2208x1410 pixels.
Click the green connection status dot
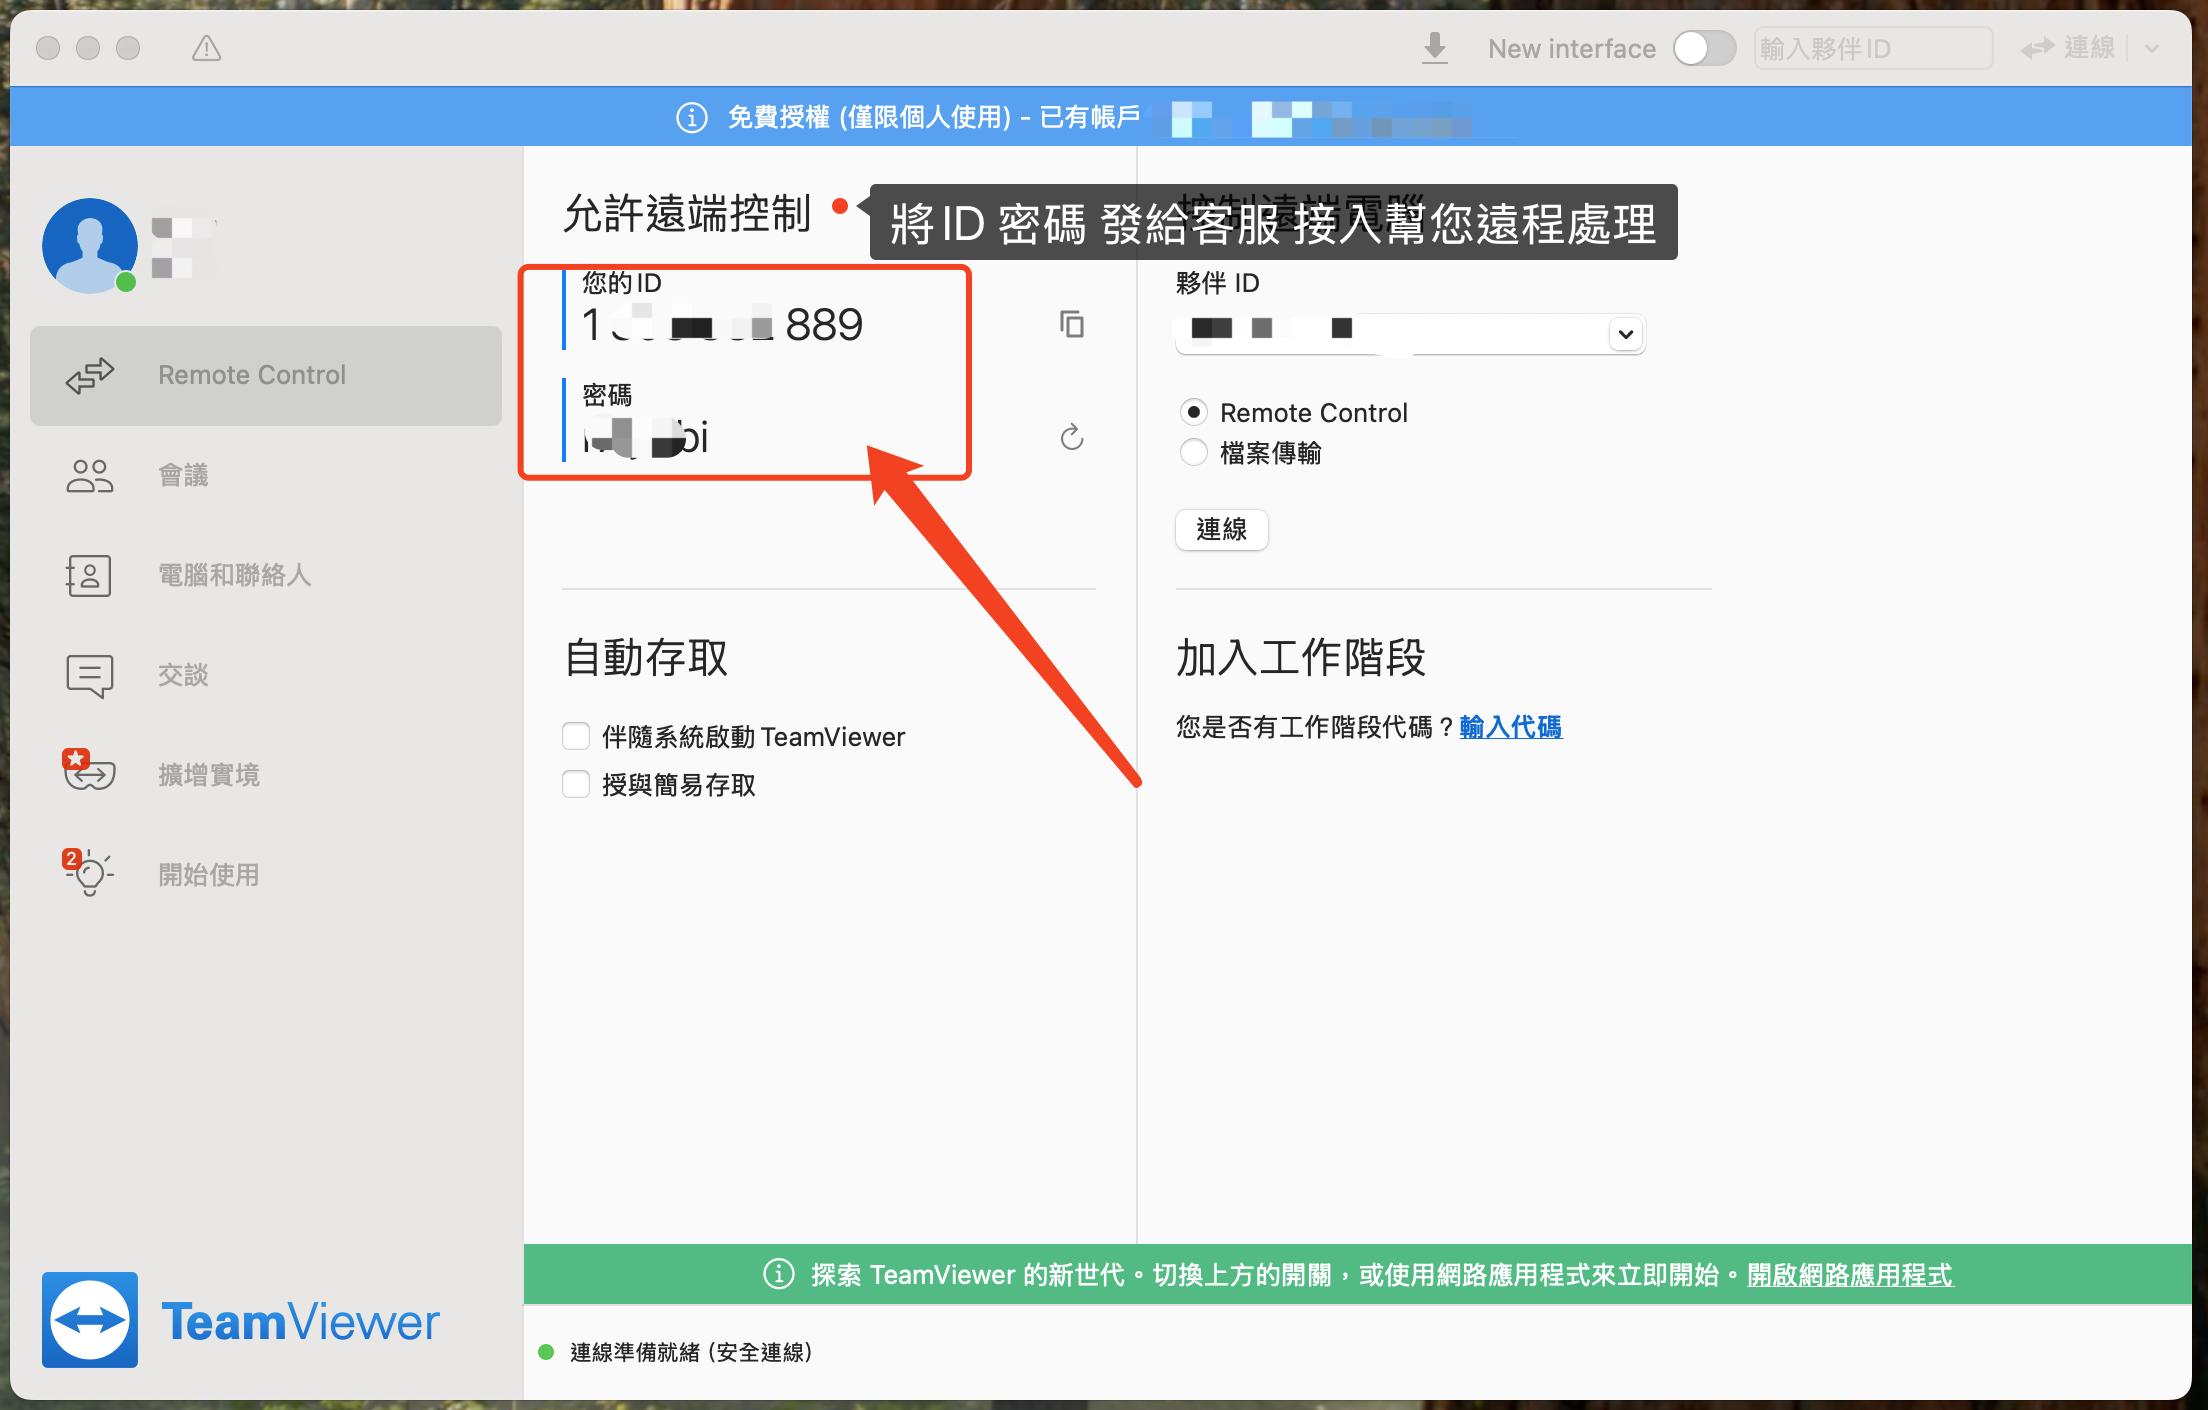click(546, 1352)
